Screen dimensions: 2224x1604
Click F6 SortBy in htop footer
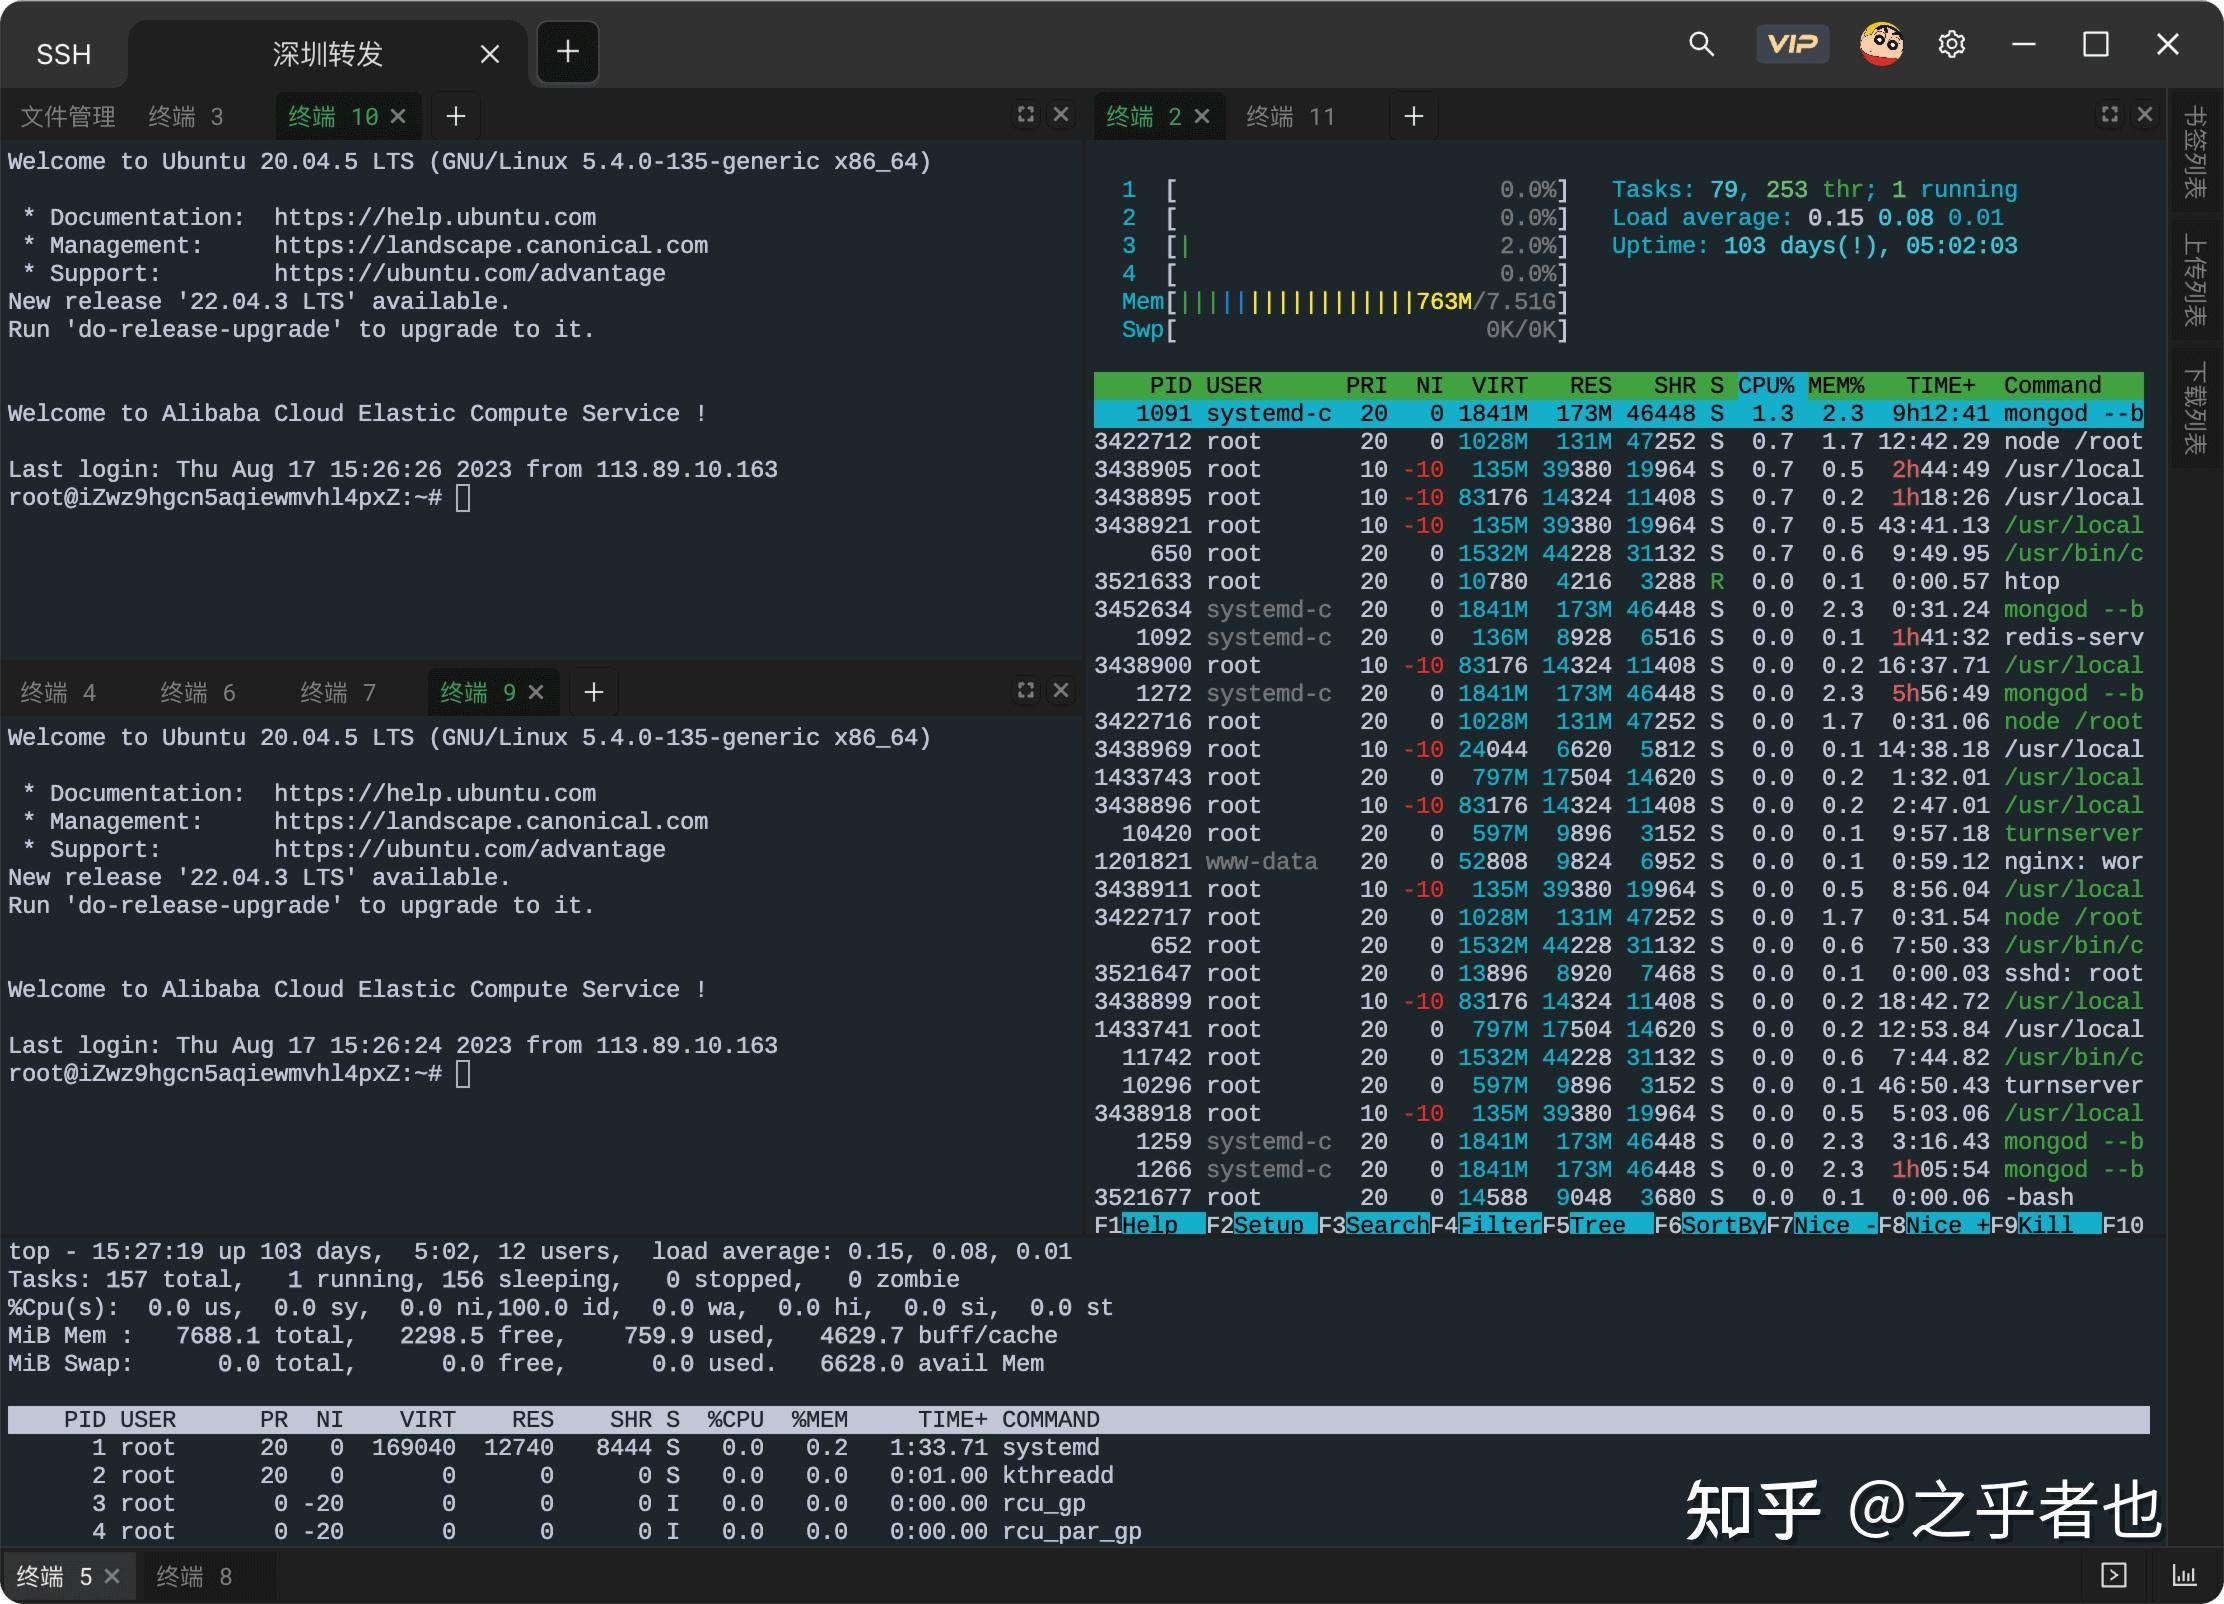pyautogui.click(x=1710, y=1225)
